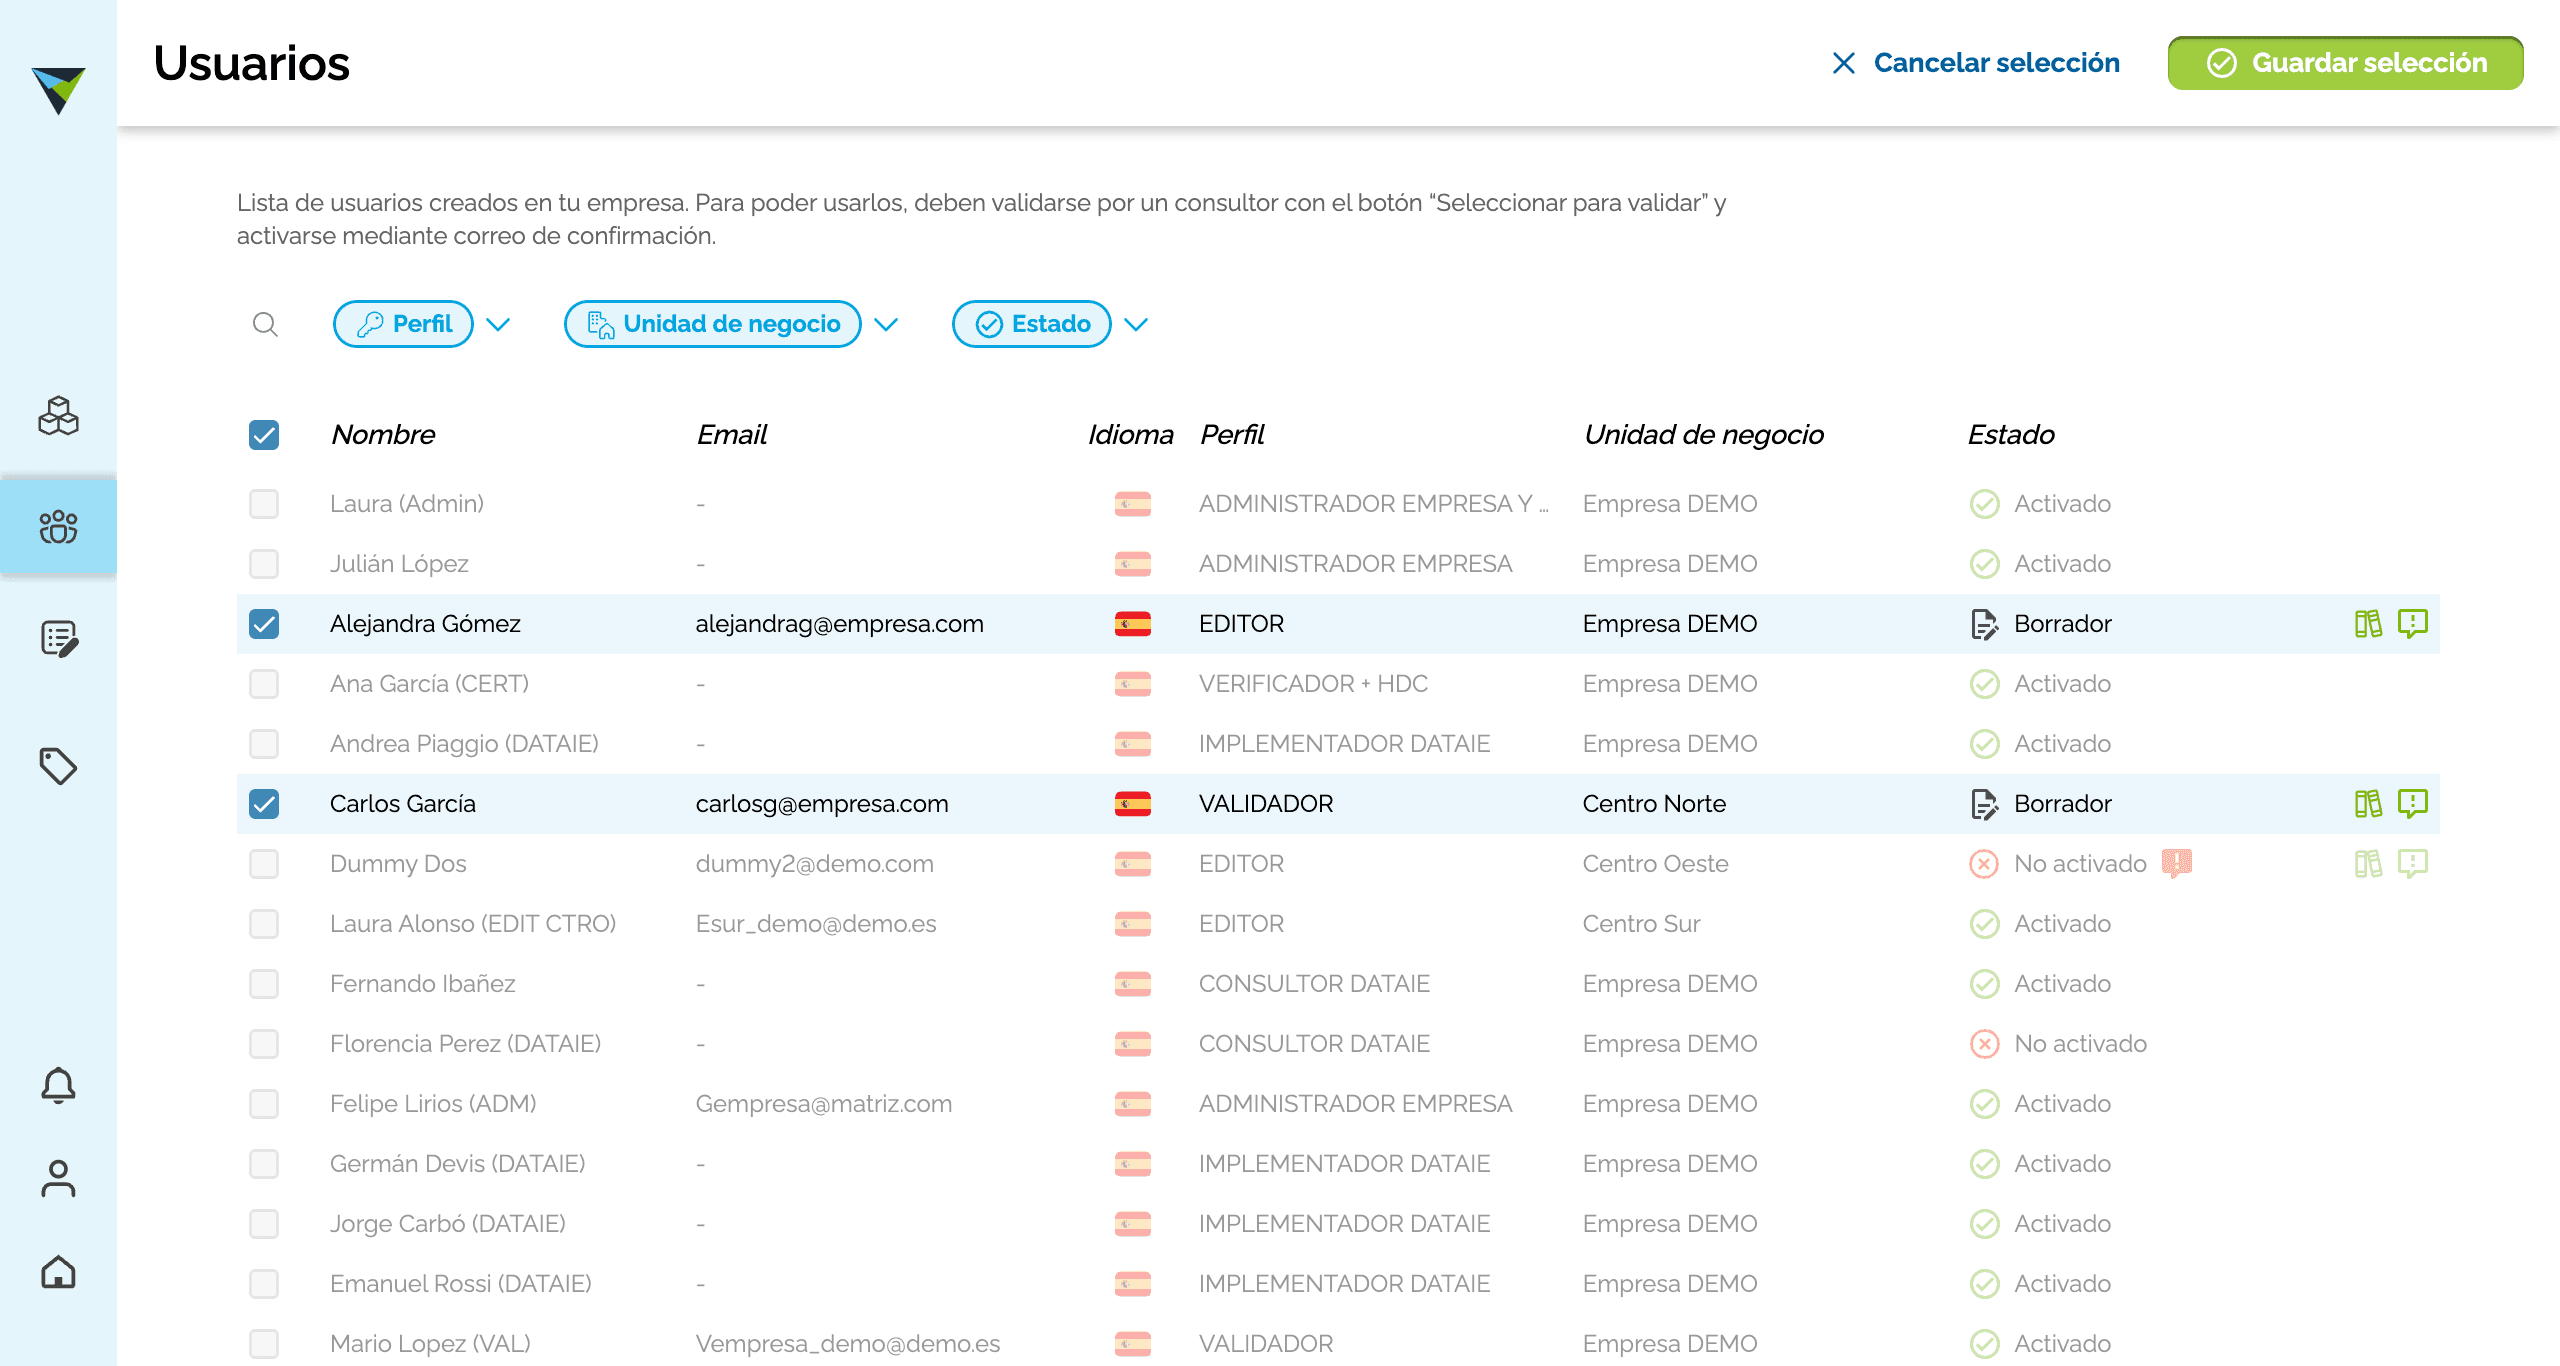Click comment icon on Alejandra Gómez row
This screenshot has height=1366, width=2560.
[2413, 624]
